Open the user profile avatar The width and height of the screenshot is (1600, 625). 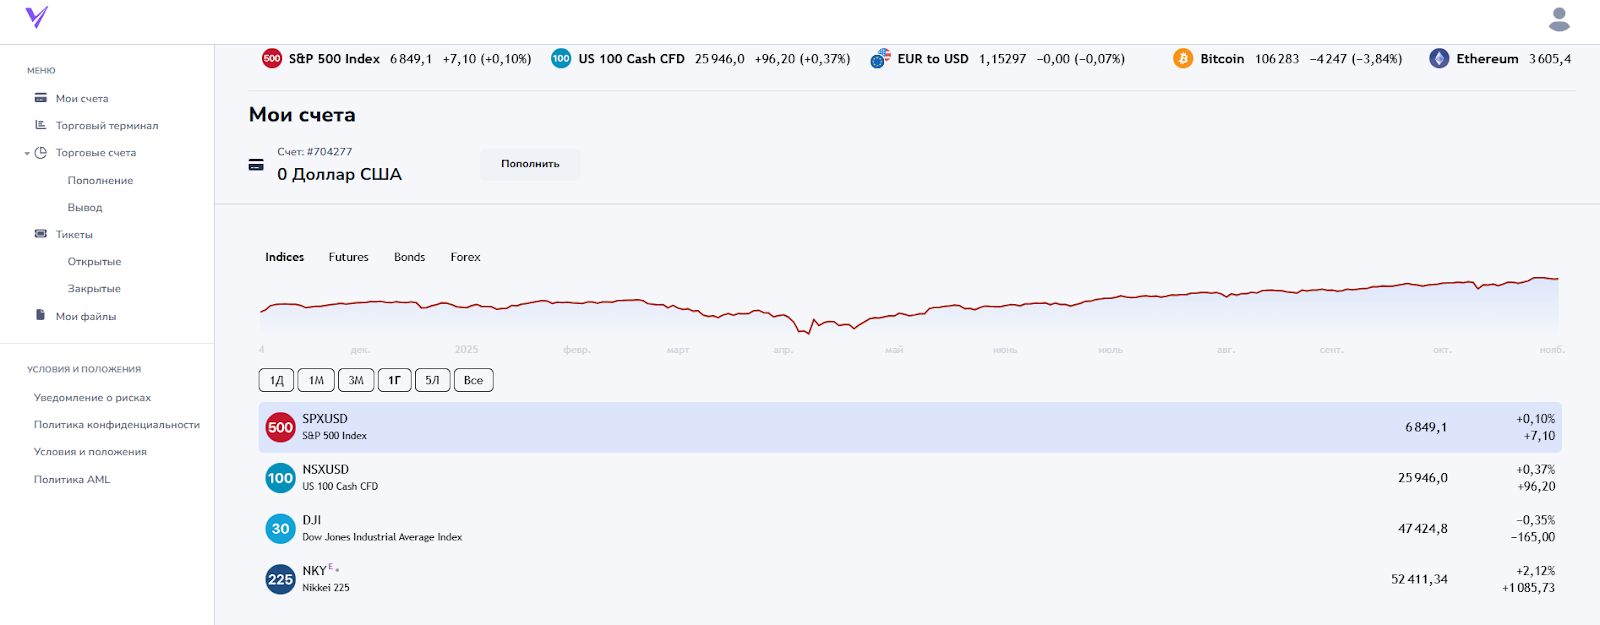pos(1559,19)
